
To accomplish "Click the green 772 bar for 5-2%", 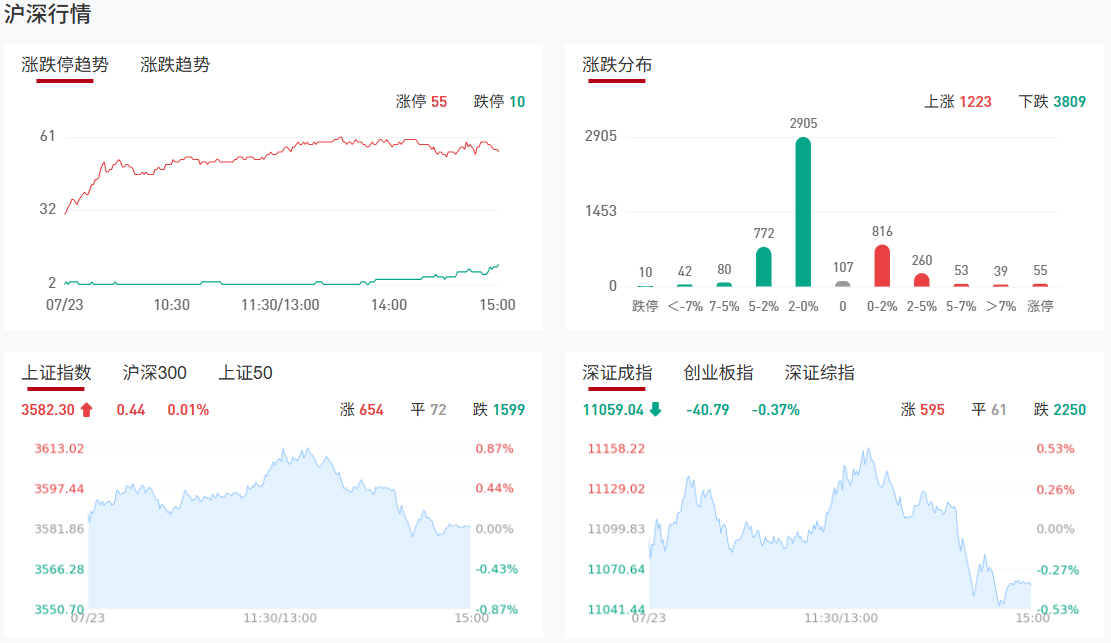I will pyautogui.click(x=764, y=267).
